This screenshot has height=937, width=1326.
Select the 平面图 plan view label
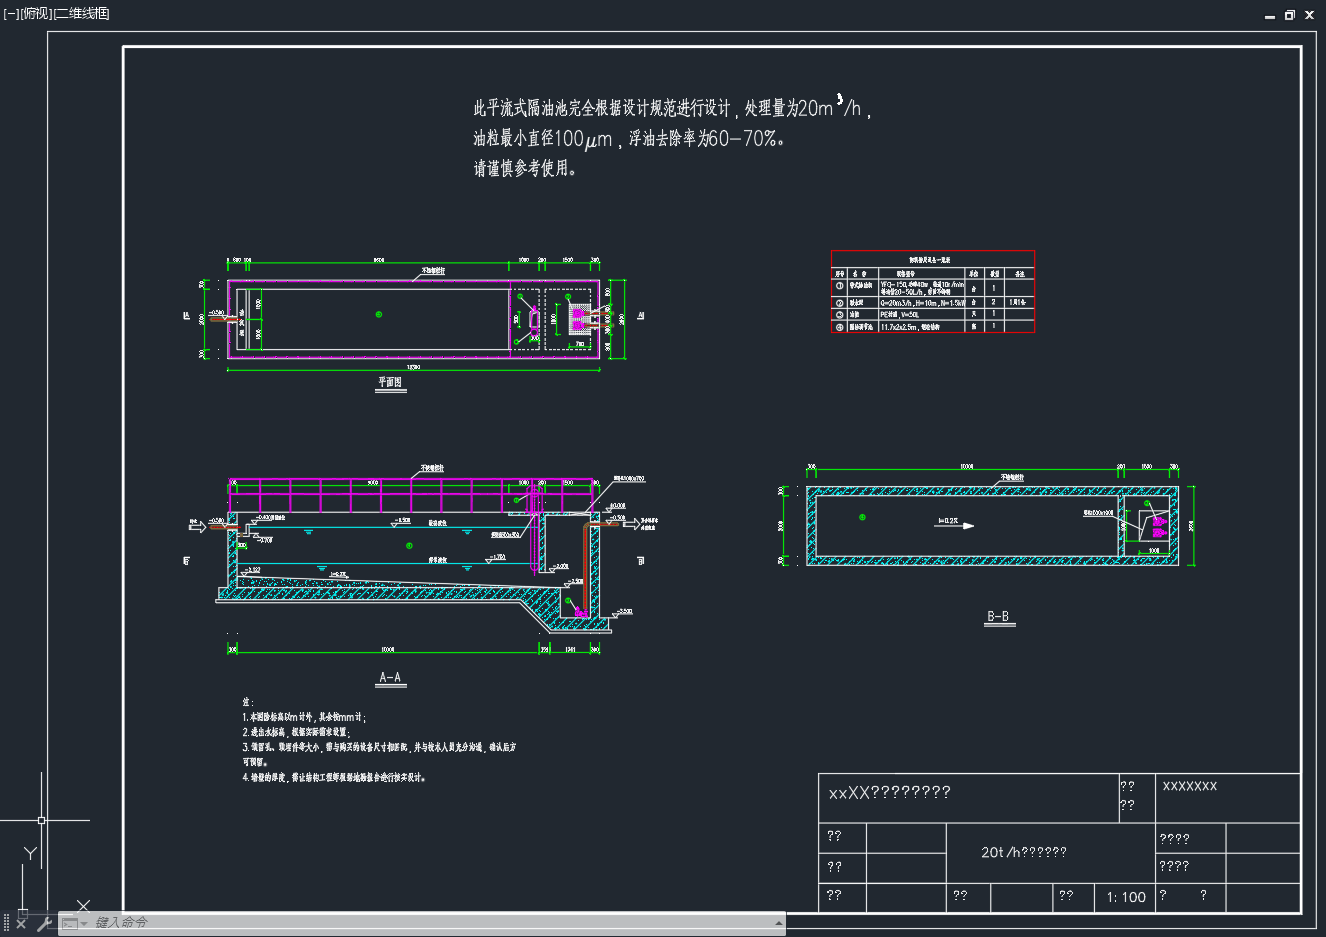click(390, 382)
